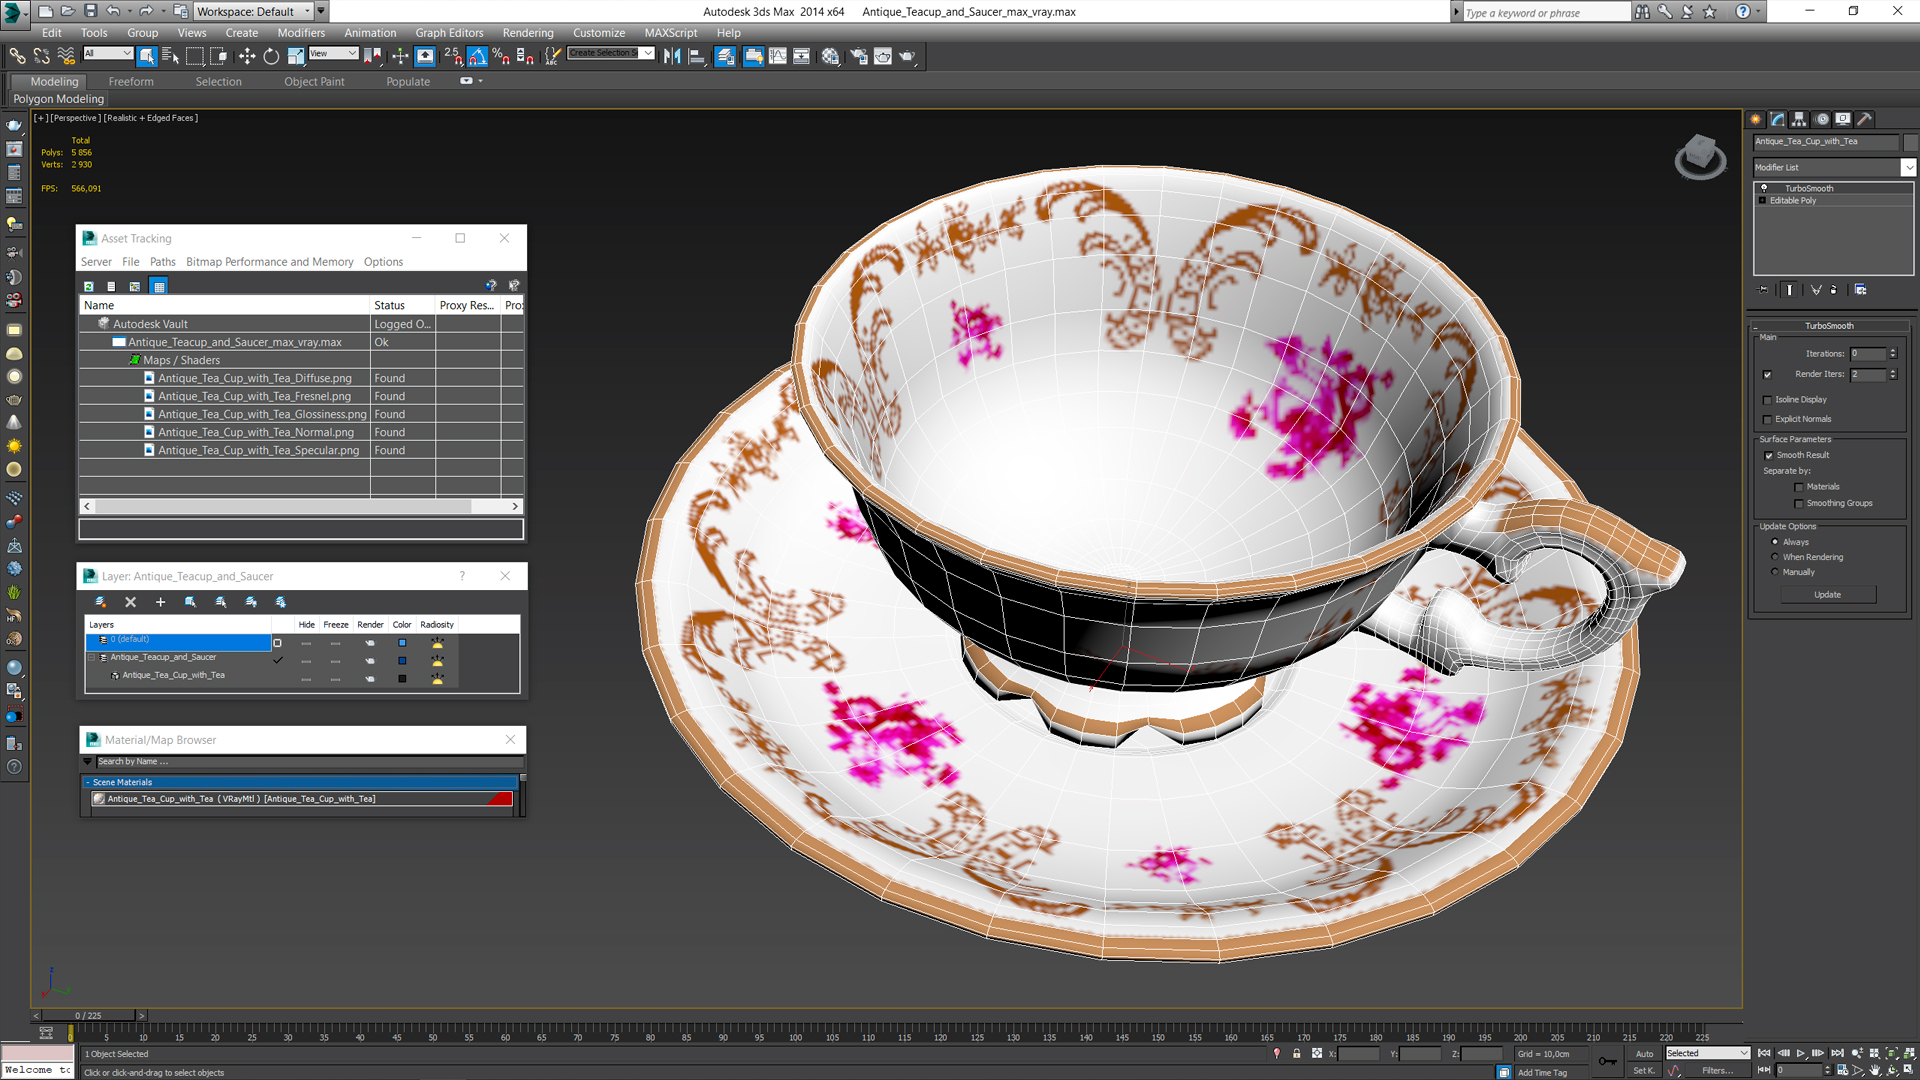
Task: Click the Filters button near key controls
Action: pyautogui.click(x=1717, y=1071)
